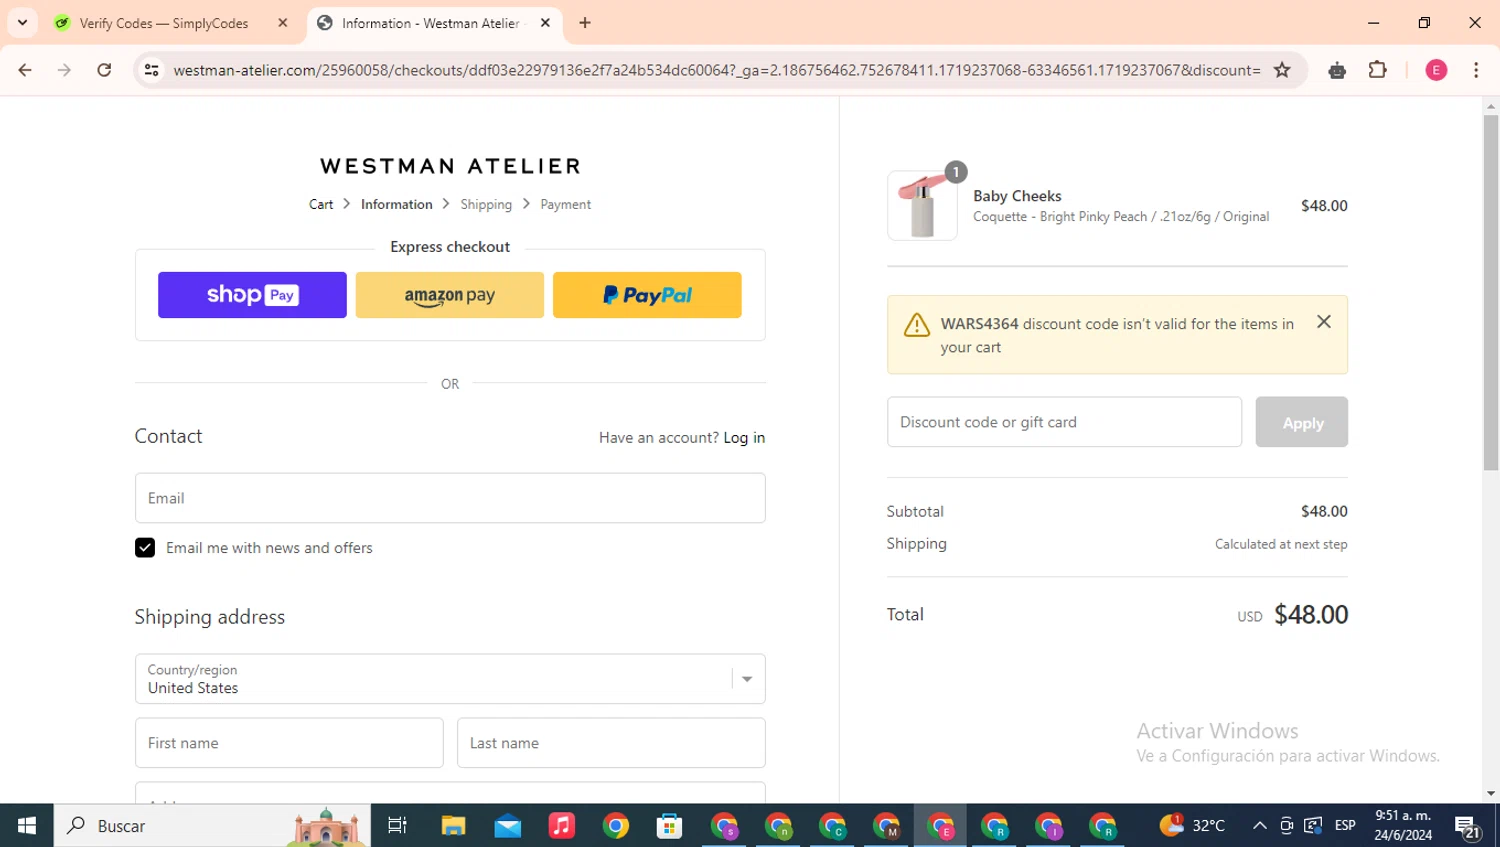
Task: Click the Baby Cheeks product thumbnail
Action: pos(922,205)
